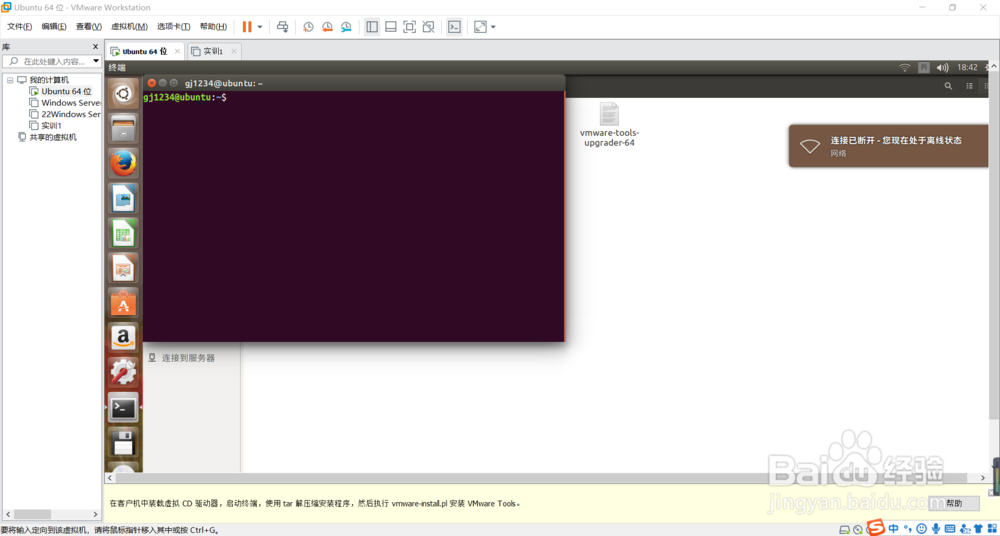Image resolution: width=1000 pixels, height=536 pixels.
Task: Open the 虚拟机(M) menu
Action: 129,27
